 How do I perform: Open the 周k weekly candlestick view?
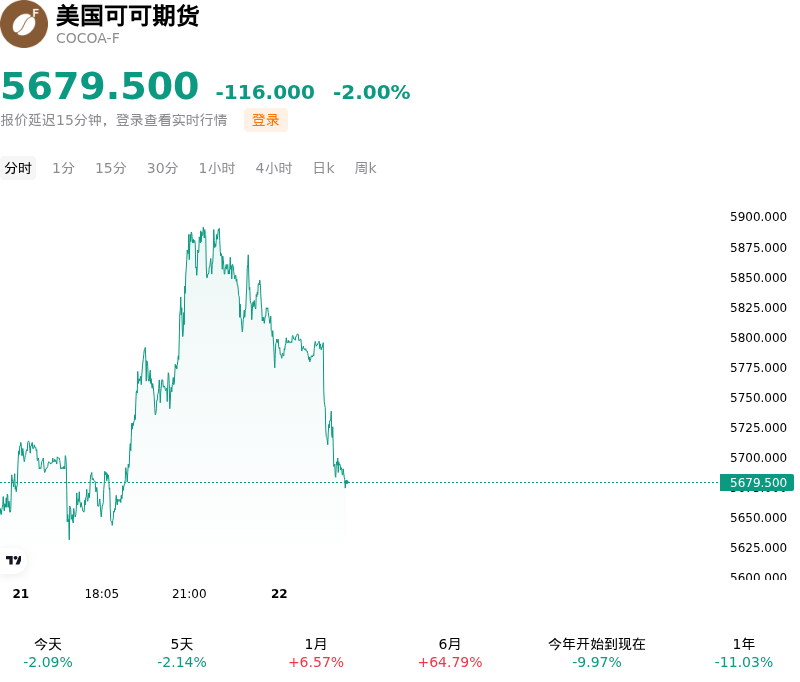[x=365, y=168]
